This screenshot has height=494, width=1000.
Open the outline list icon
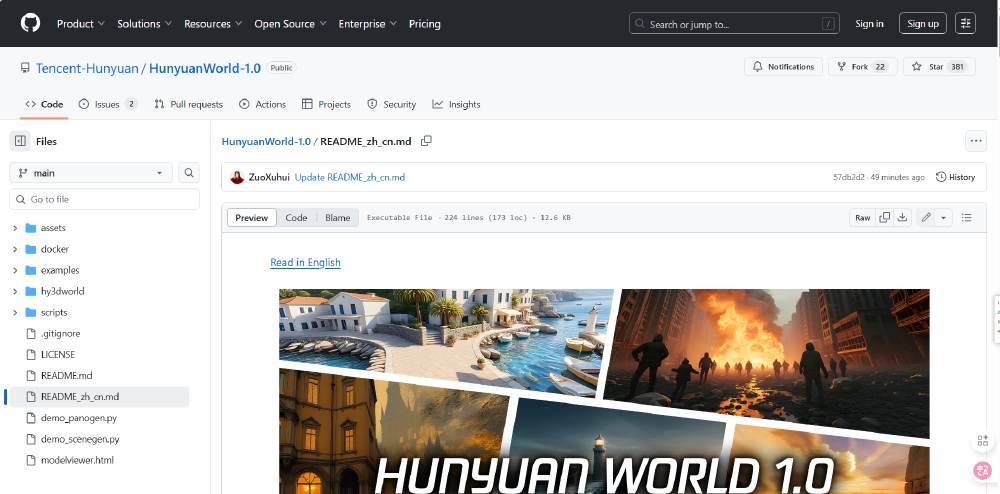pos(967,217)
